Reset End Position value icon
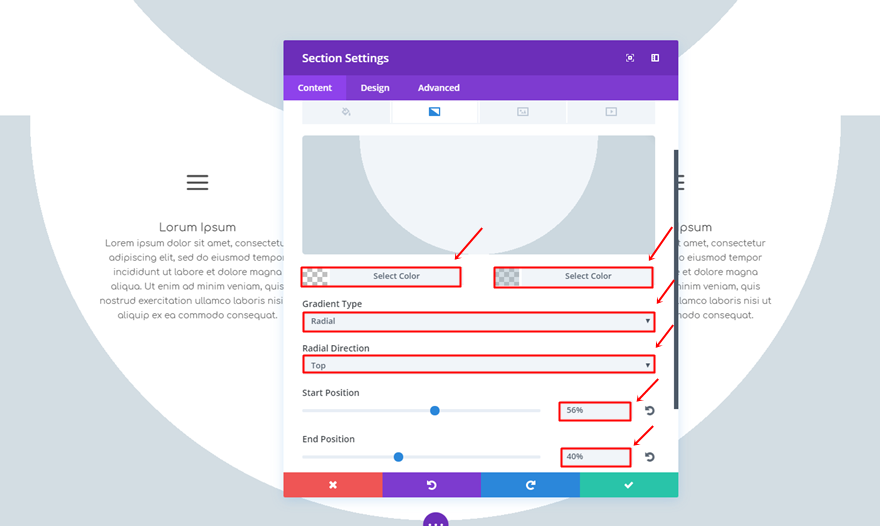The image size is (880, 526). coord(649,457)
